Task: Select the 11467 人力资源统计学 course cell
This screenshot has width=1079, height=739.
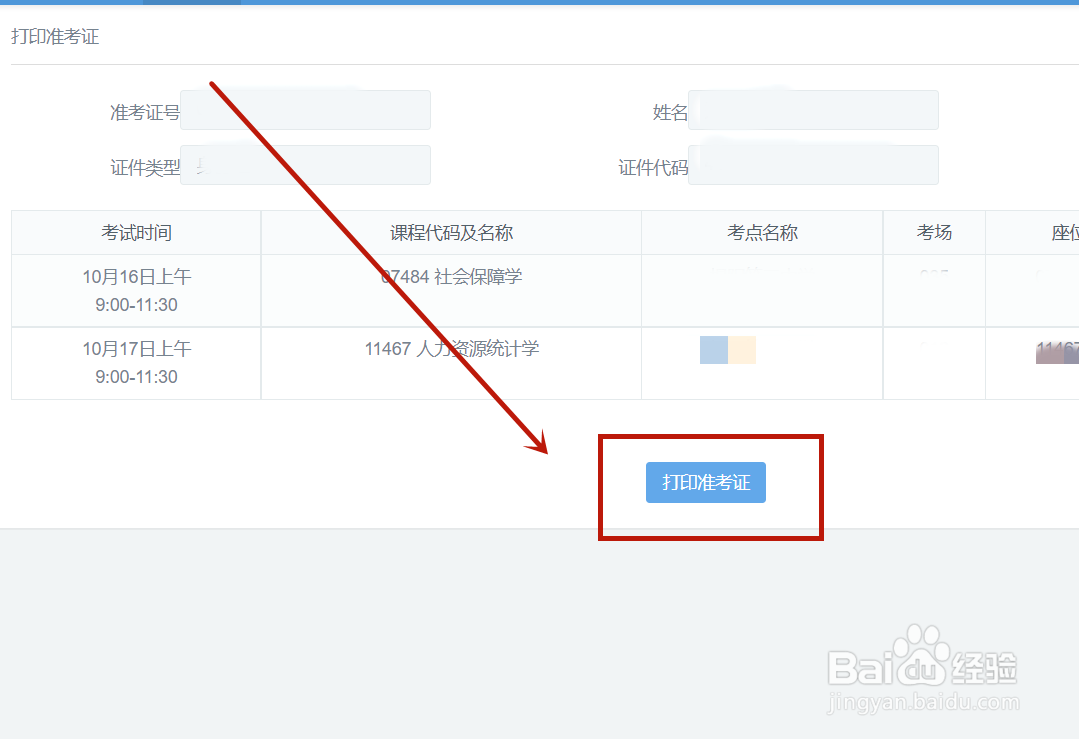Action: 451,363
